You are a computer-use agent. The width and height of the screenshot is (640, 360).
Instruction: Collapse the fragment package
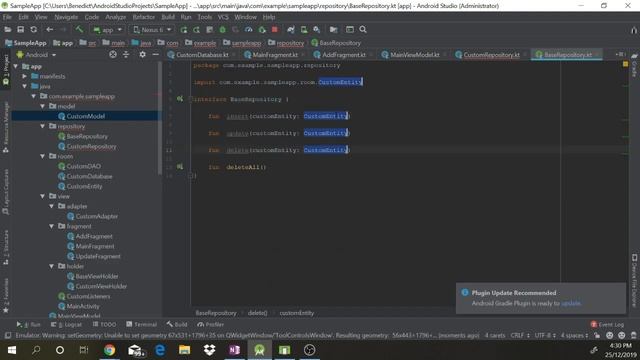pos(51,226)
